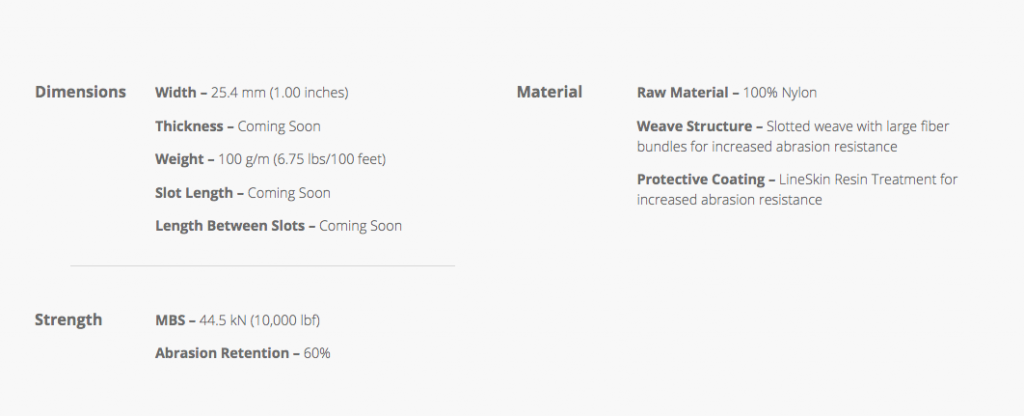This screenshot has height=416, width=1024.
Task: Click the Width label
Action: coord(176,93)
